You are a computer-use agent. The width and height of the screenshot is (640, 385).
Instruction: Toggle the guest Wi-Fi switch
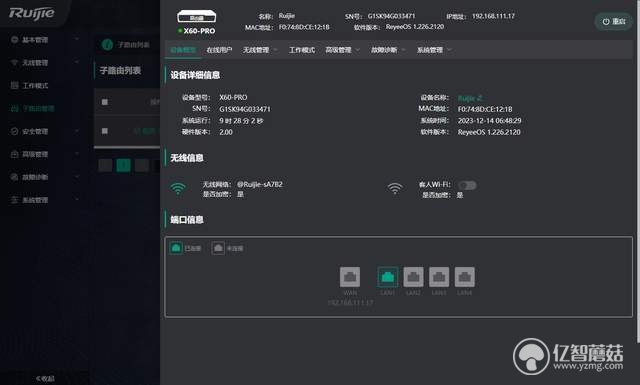click(x=467, y=185)
